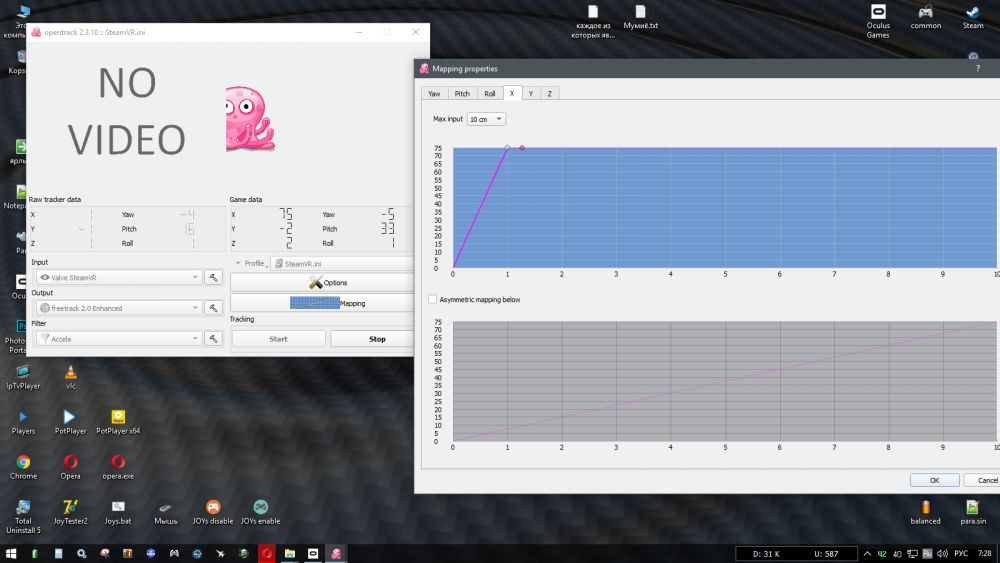Open Input tracker settings hammer button
The width and height of the screenshot is (1000, 563).
point(213,277)
